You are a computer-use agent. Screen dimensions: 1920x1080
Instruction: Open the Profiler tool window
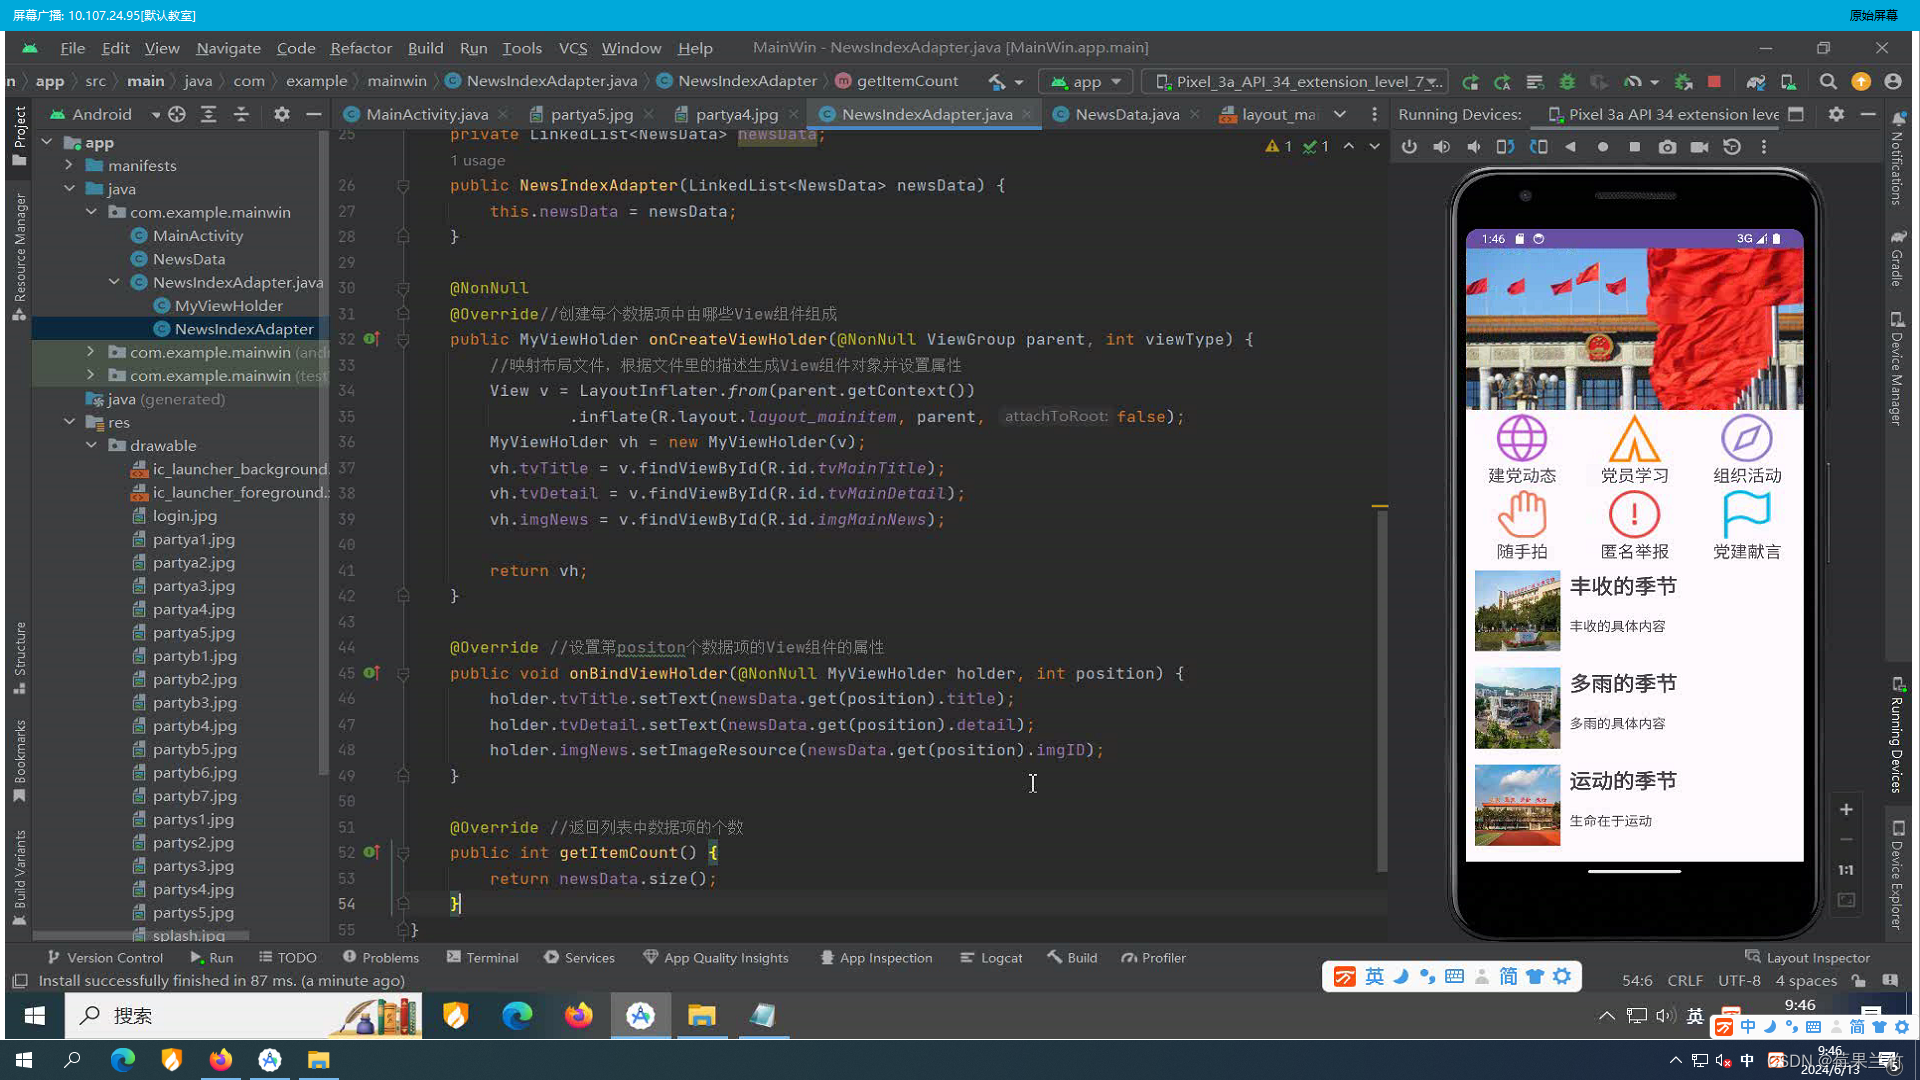point(1153,957)
